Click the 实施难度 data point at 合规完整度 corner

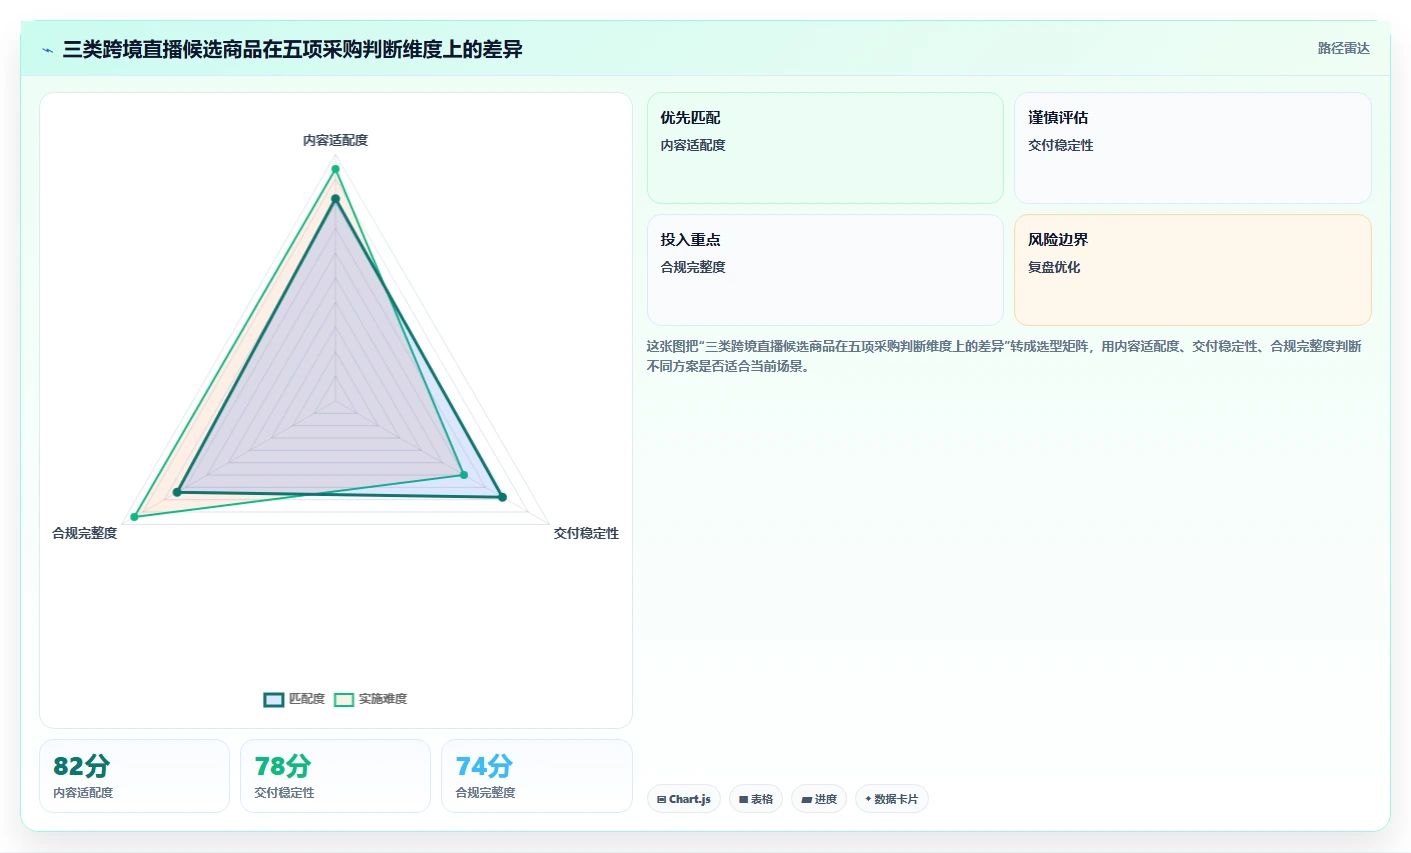tap(134, 517)
